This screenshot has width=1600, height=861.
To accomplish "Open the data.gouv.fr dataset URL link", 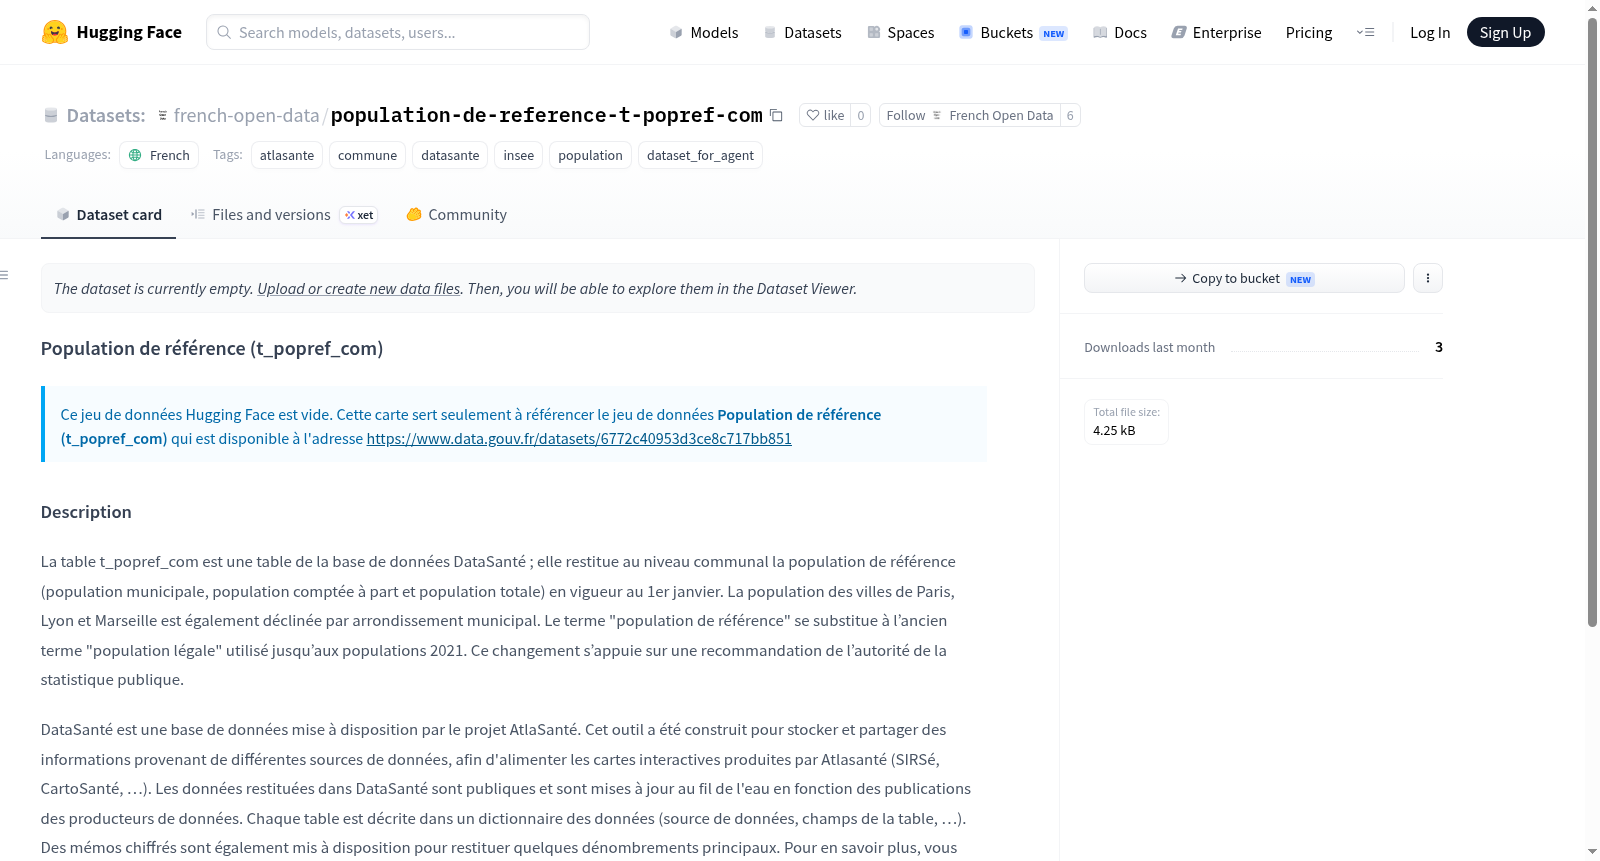I will [579, 439].
